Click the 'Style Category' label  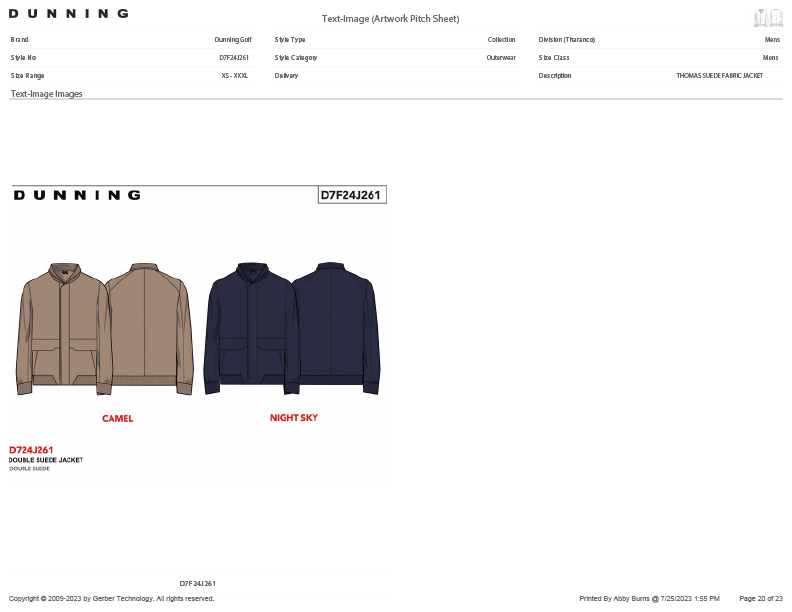point(296,58)
